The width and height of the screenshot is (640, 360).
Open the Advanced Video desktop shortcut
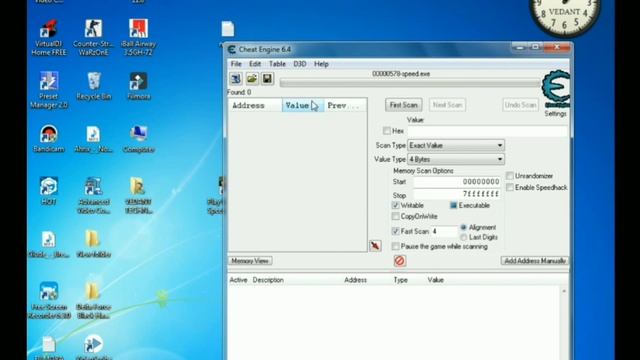[x=93, y=196]
